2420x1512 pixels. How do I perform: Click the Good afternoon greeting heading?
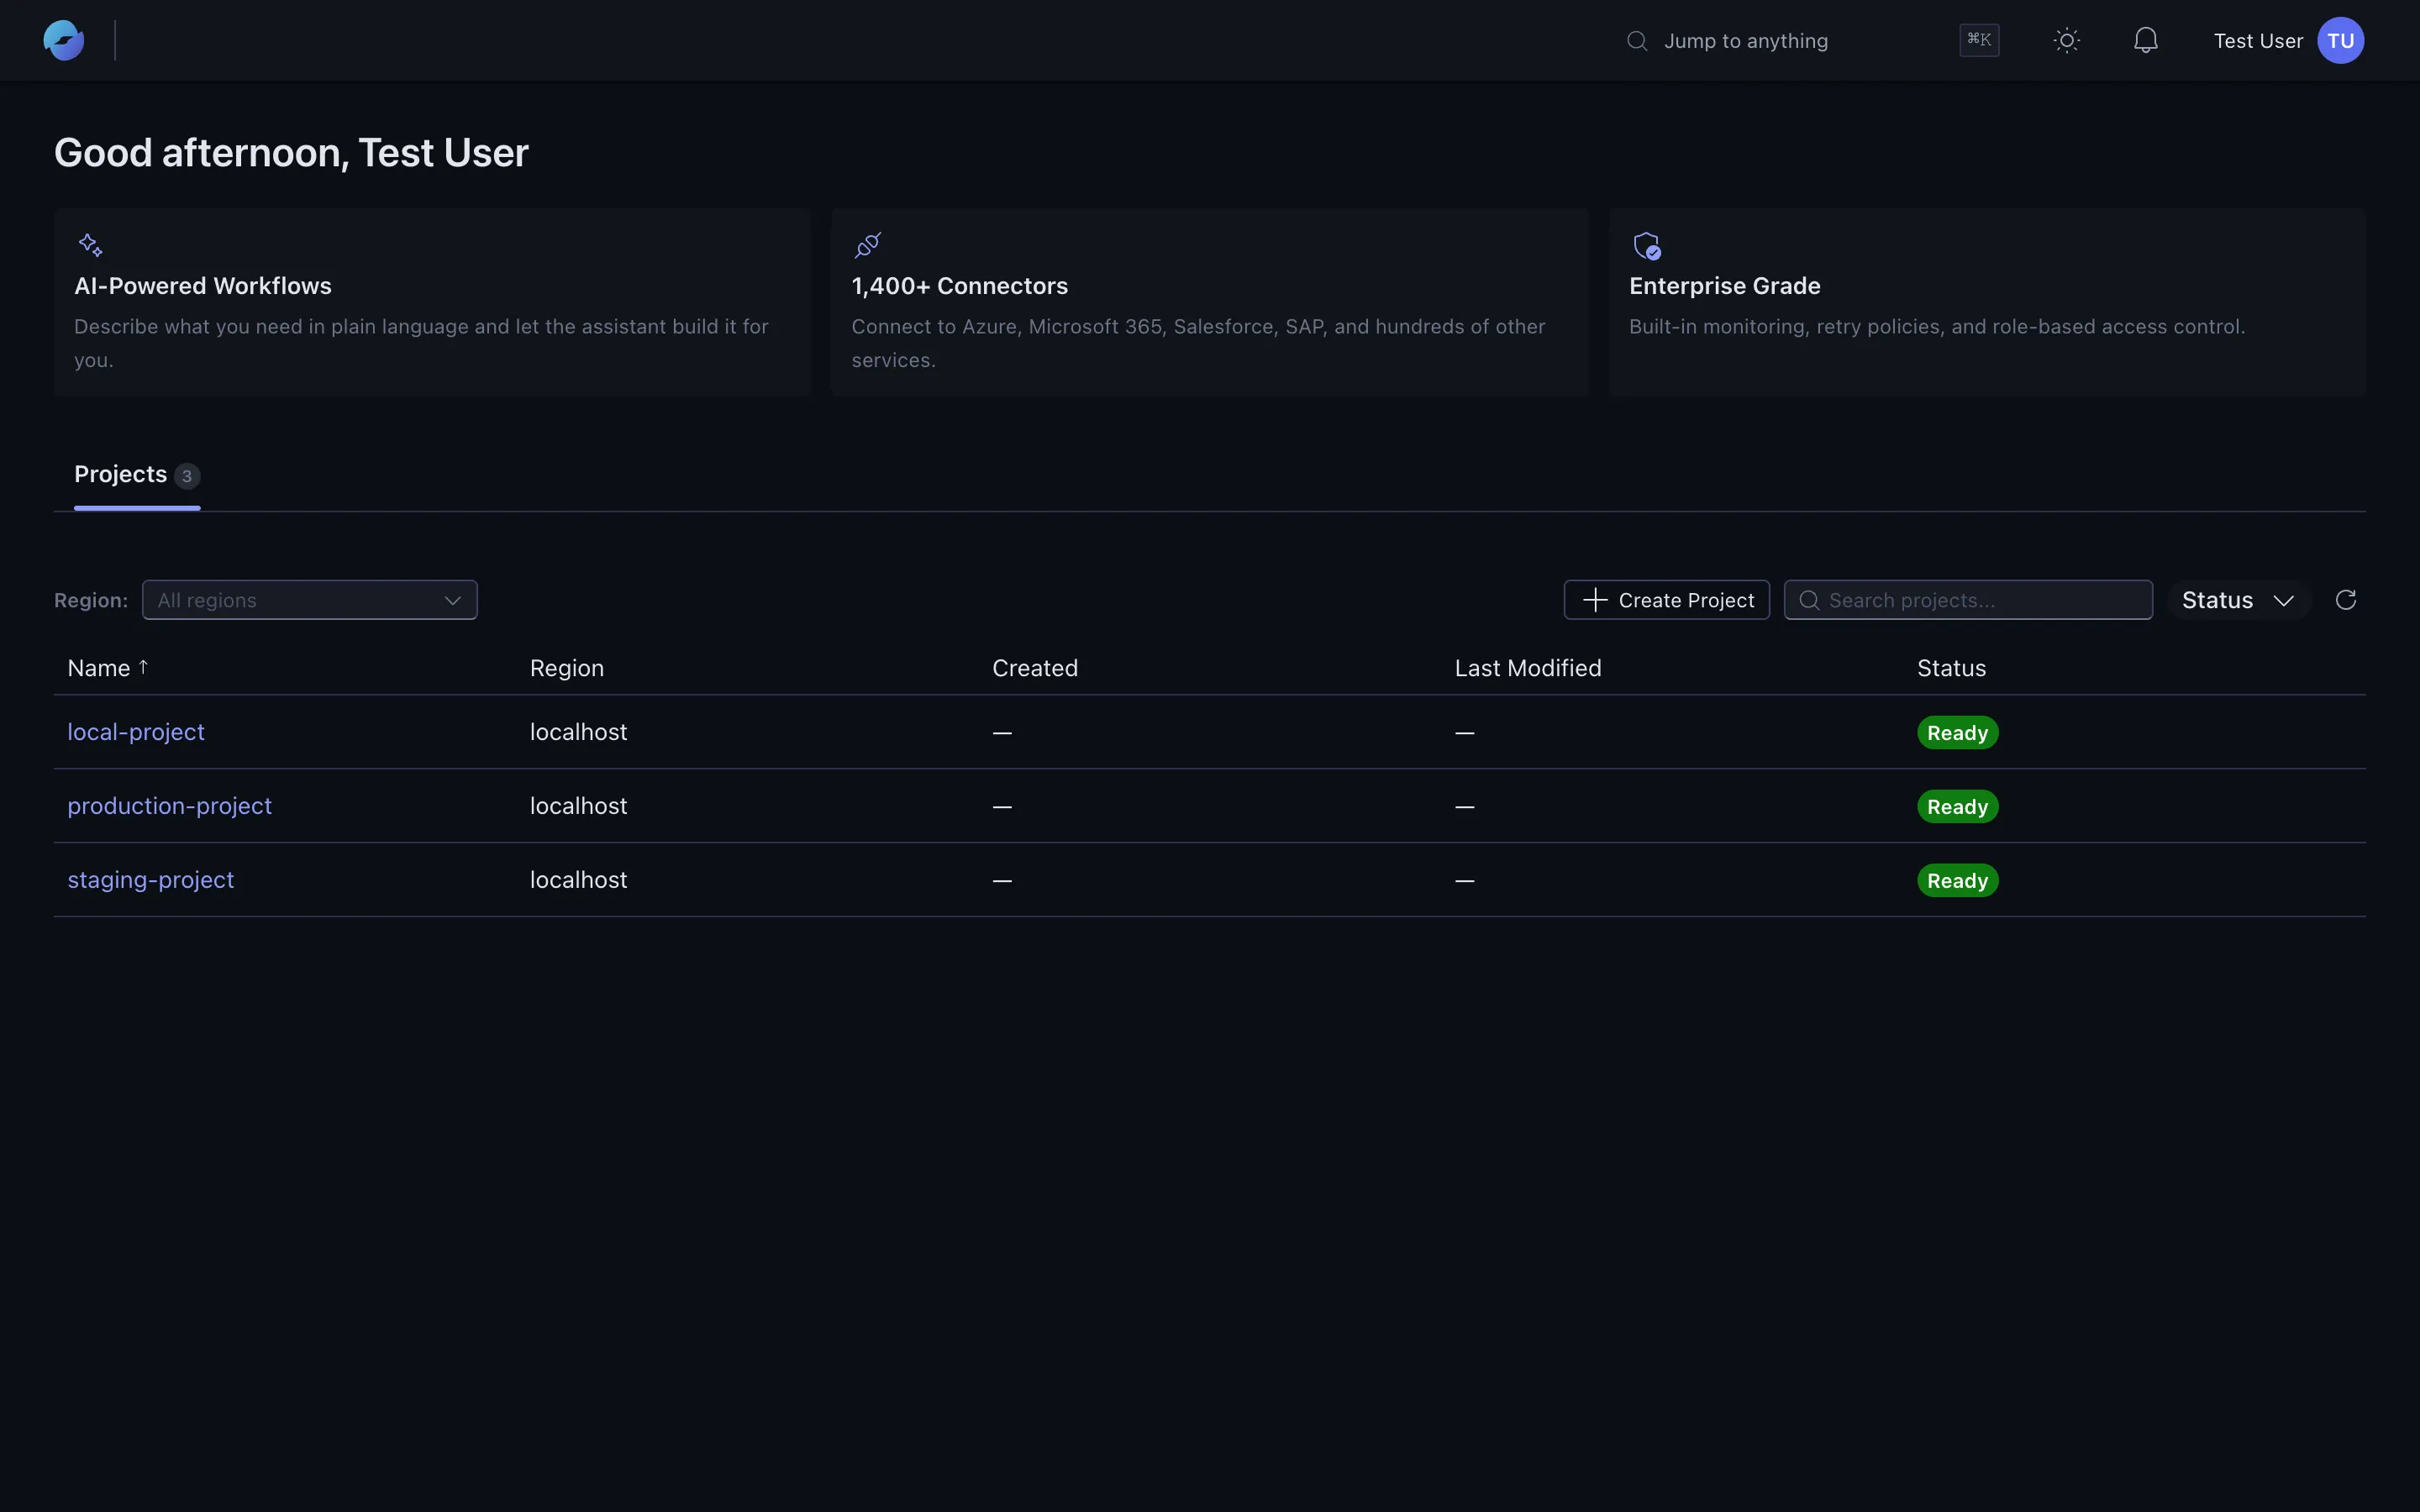[291, 153]
